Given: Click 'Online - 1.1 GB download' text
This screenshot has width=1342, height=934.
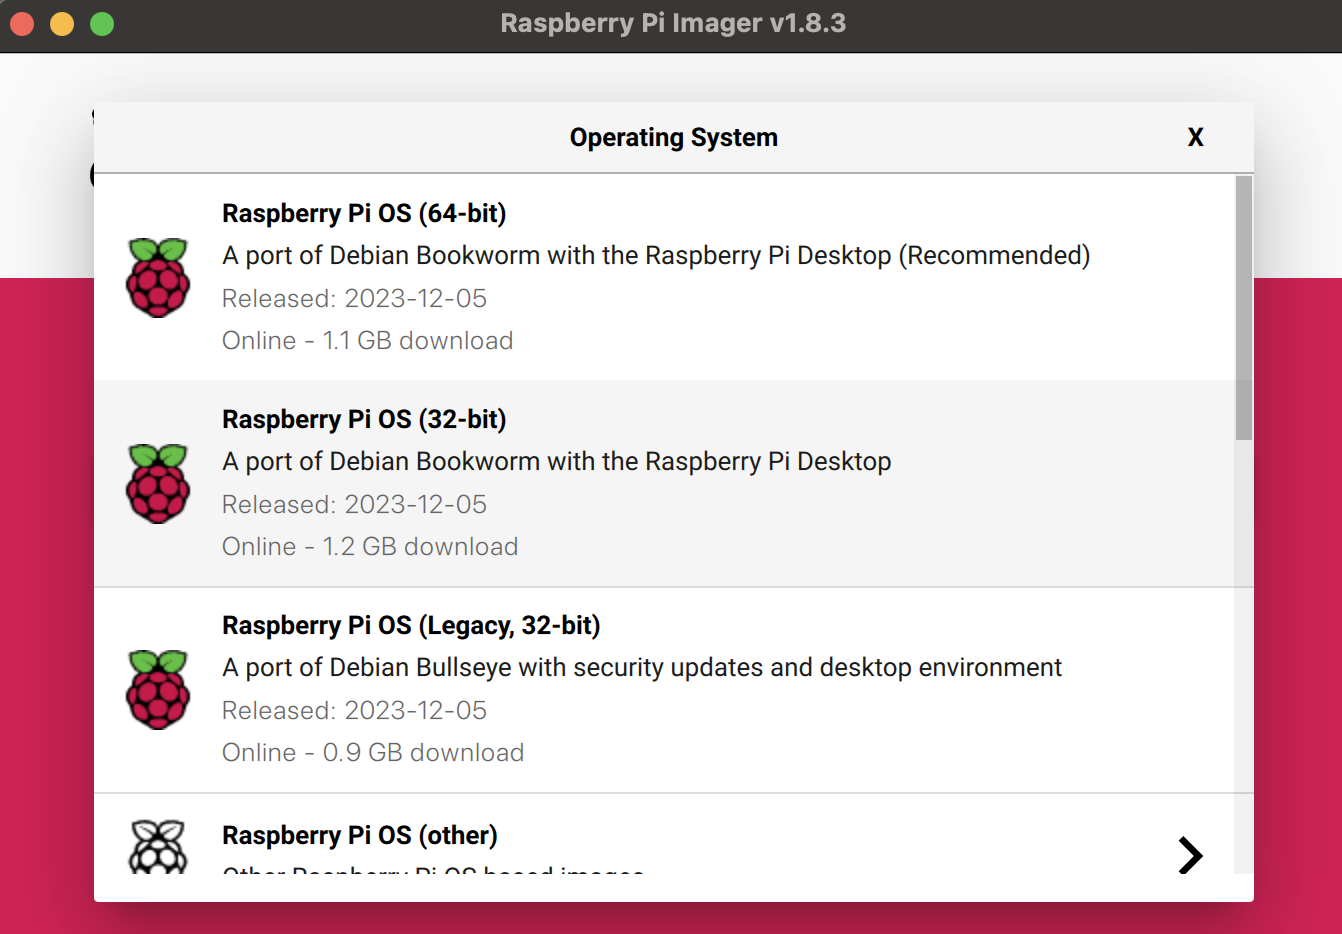Looking at the screenshot, I should pyautogui.click(x=367, y=341).
